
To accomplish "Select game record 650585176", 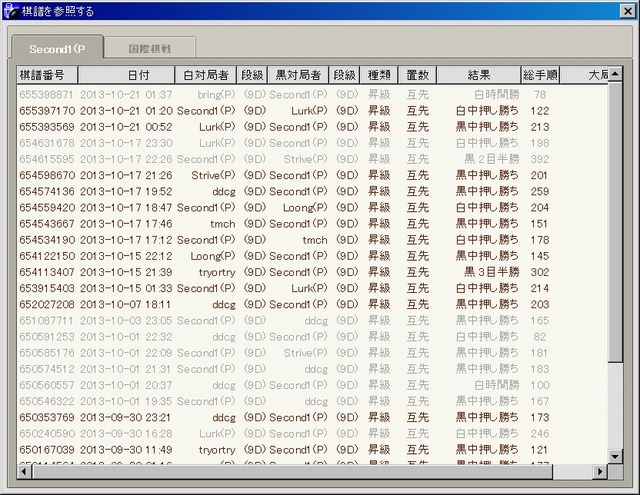I will pos(312,353).
